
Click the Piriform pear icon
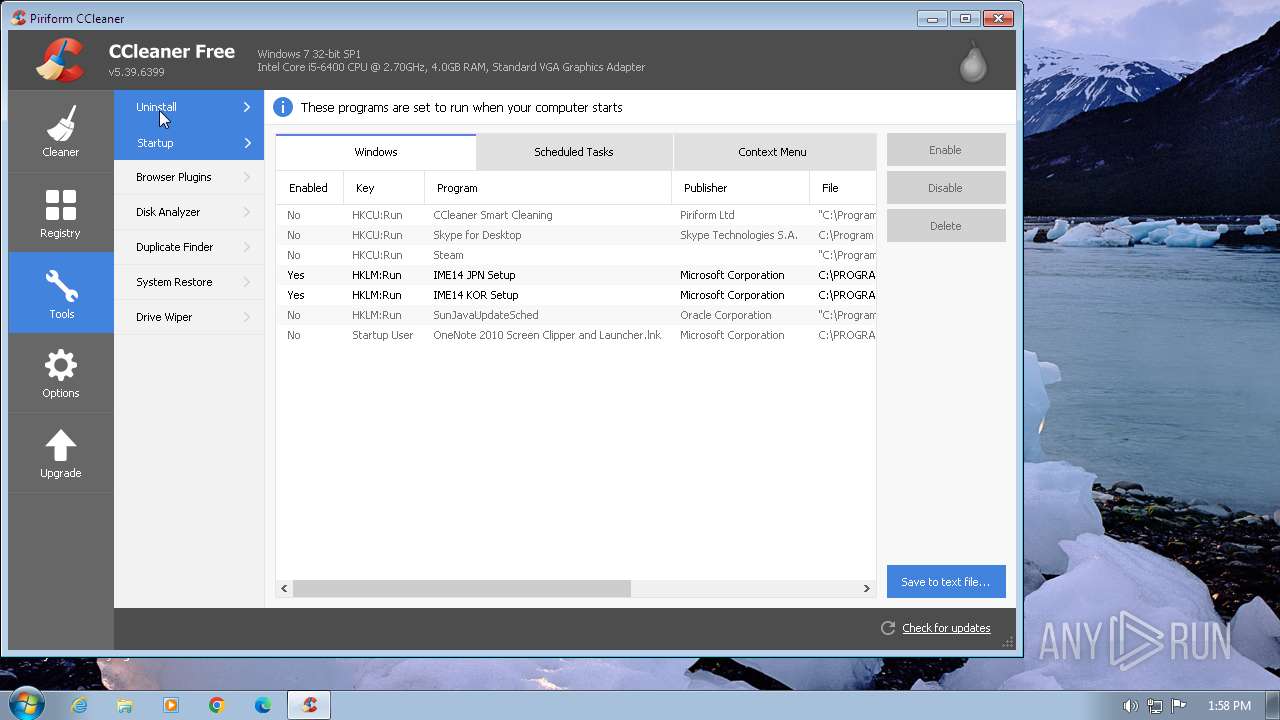coord(973,61)
